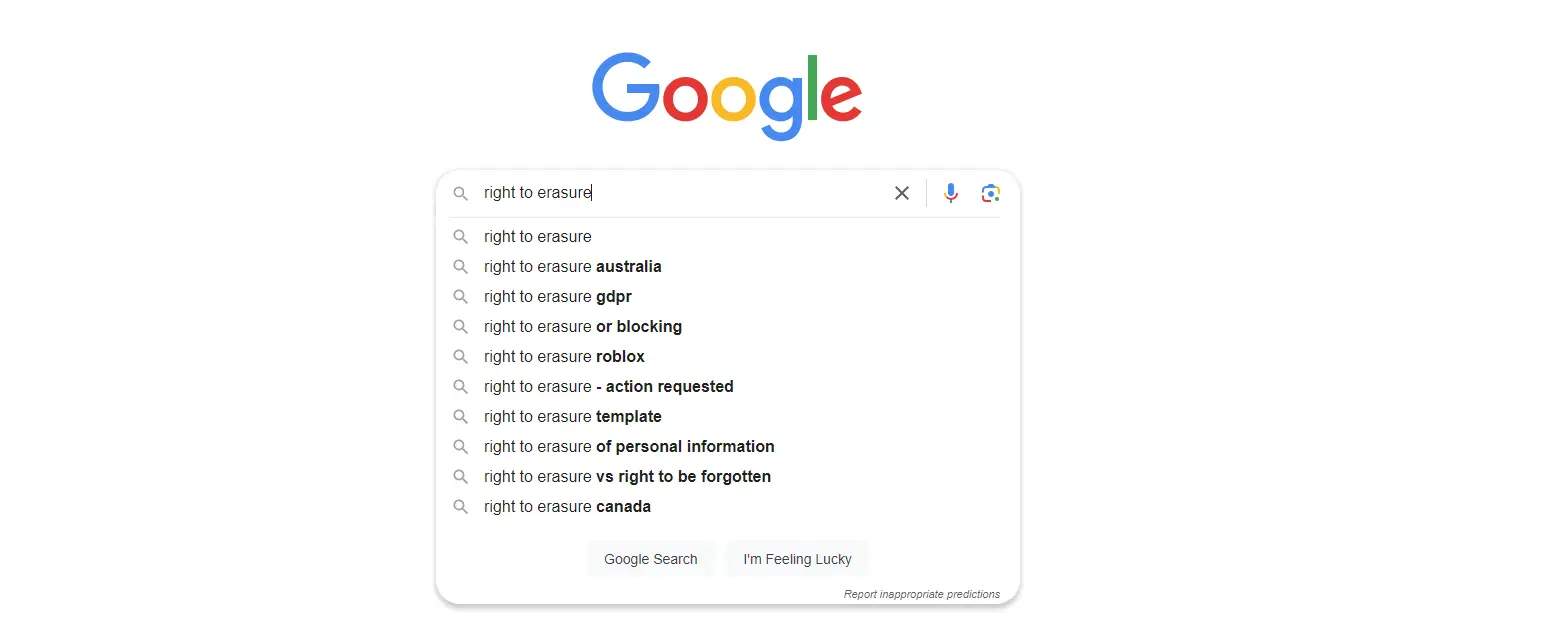The image size is (1561, 631).
Task: Pick 'right to erasure or blocking' suggestion
Action: pos(582,327)
